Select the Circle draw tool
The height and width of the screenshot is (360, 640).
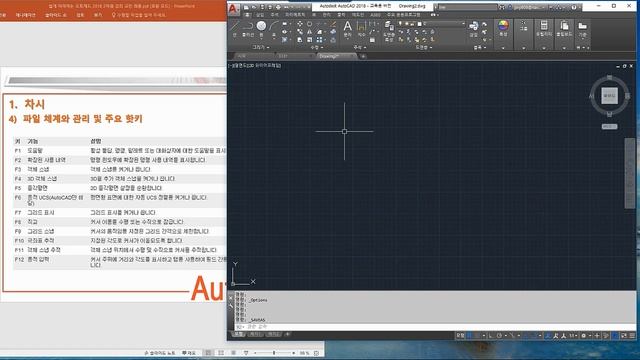pyautogui.click(x=261, y=27)
